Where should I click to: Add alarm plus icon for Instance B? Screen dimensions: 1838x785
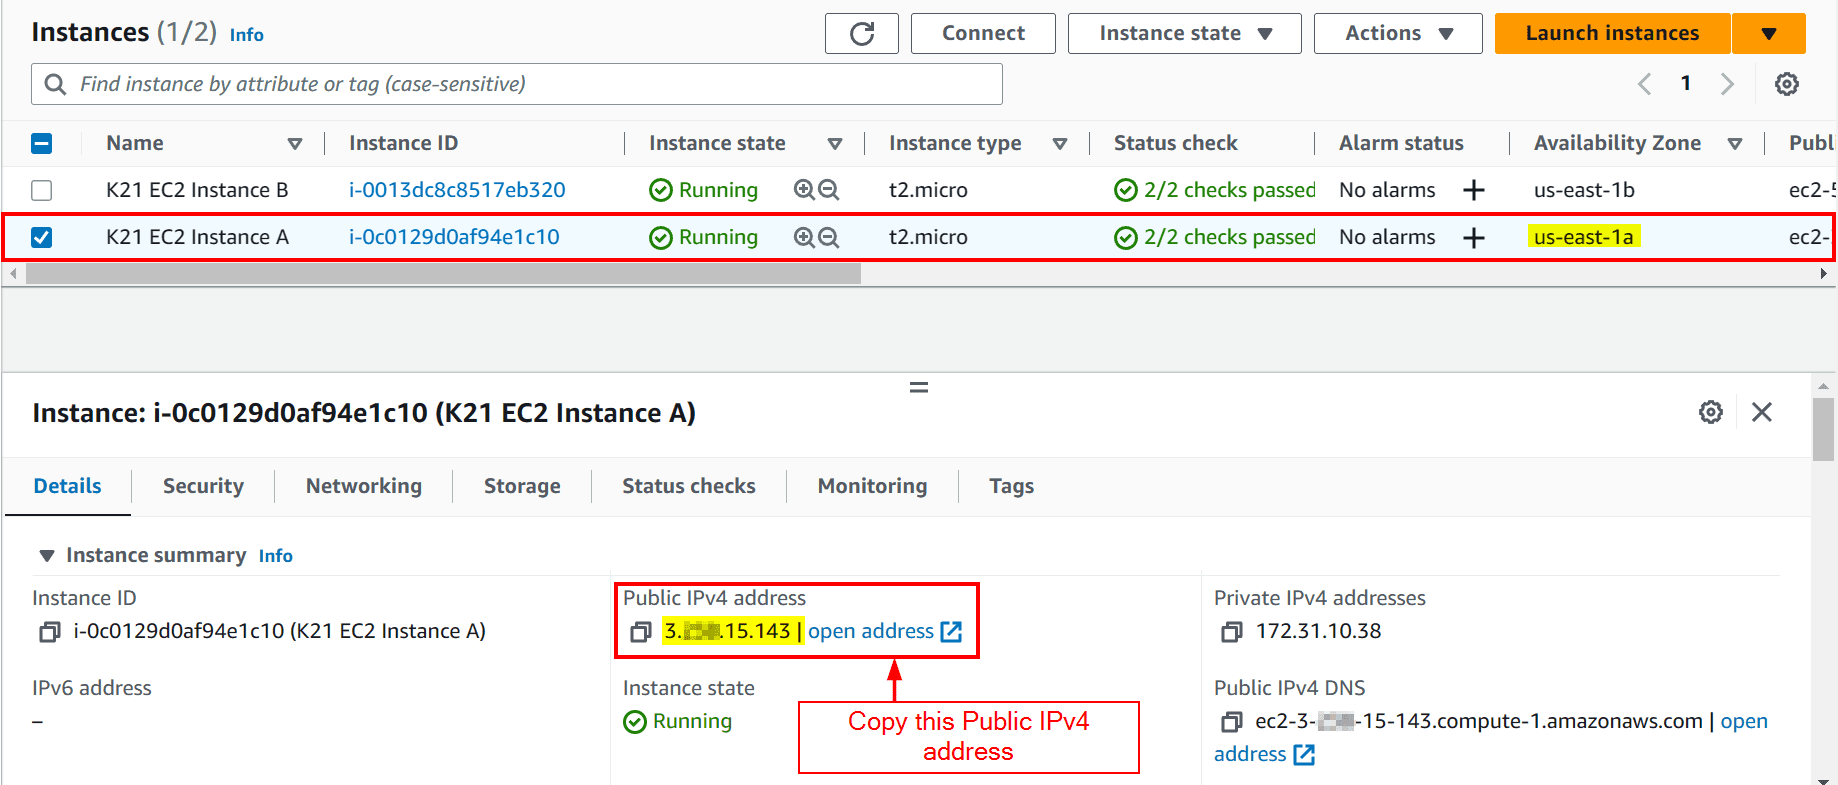point(1473,190)
